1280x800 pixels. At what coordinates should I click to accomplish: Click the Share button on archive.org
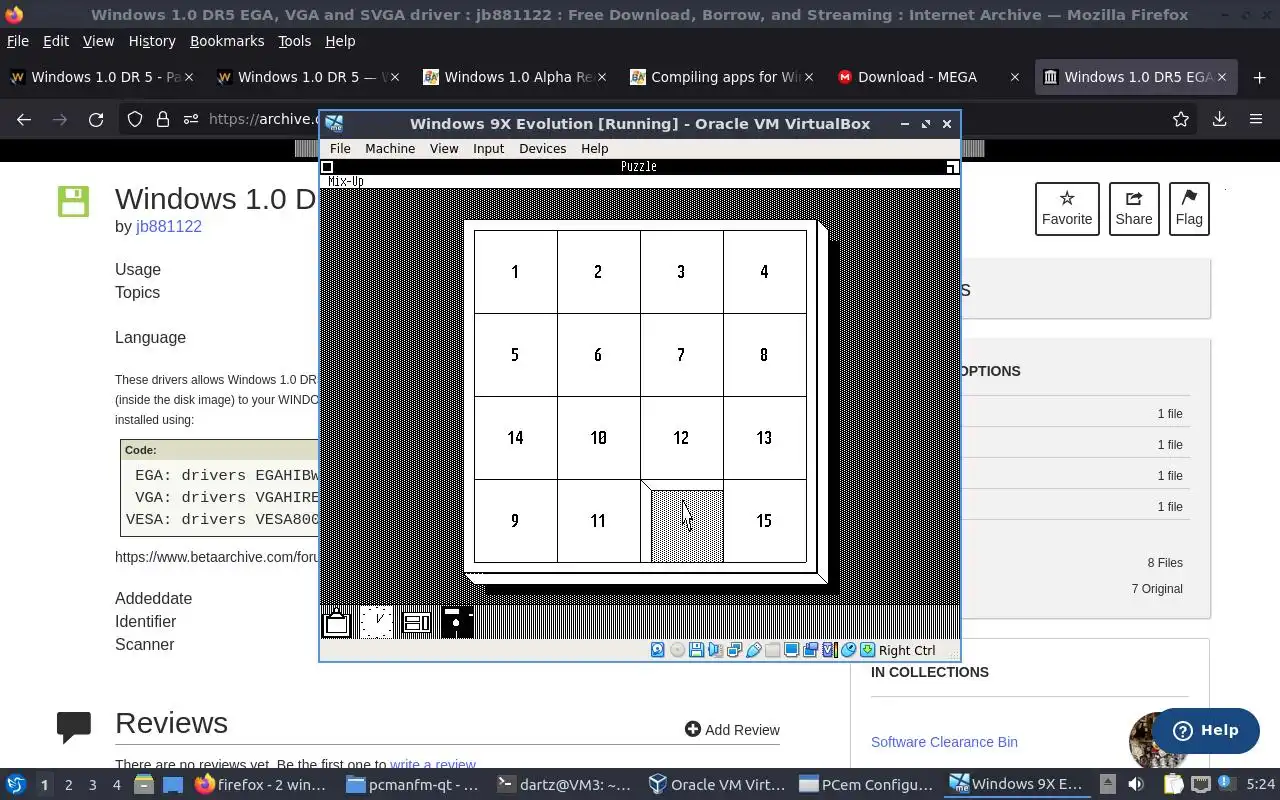pyautogui.click(x=1134, y=209)
